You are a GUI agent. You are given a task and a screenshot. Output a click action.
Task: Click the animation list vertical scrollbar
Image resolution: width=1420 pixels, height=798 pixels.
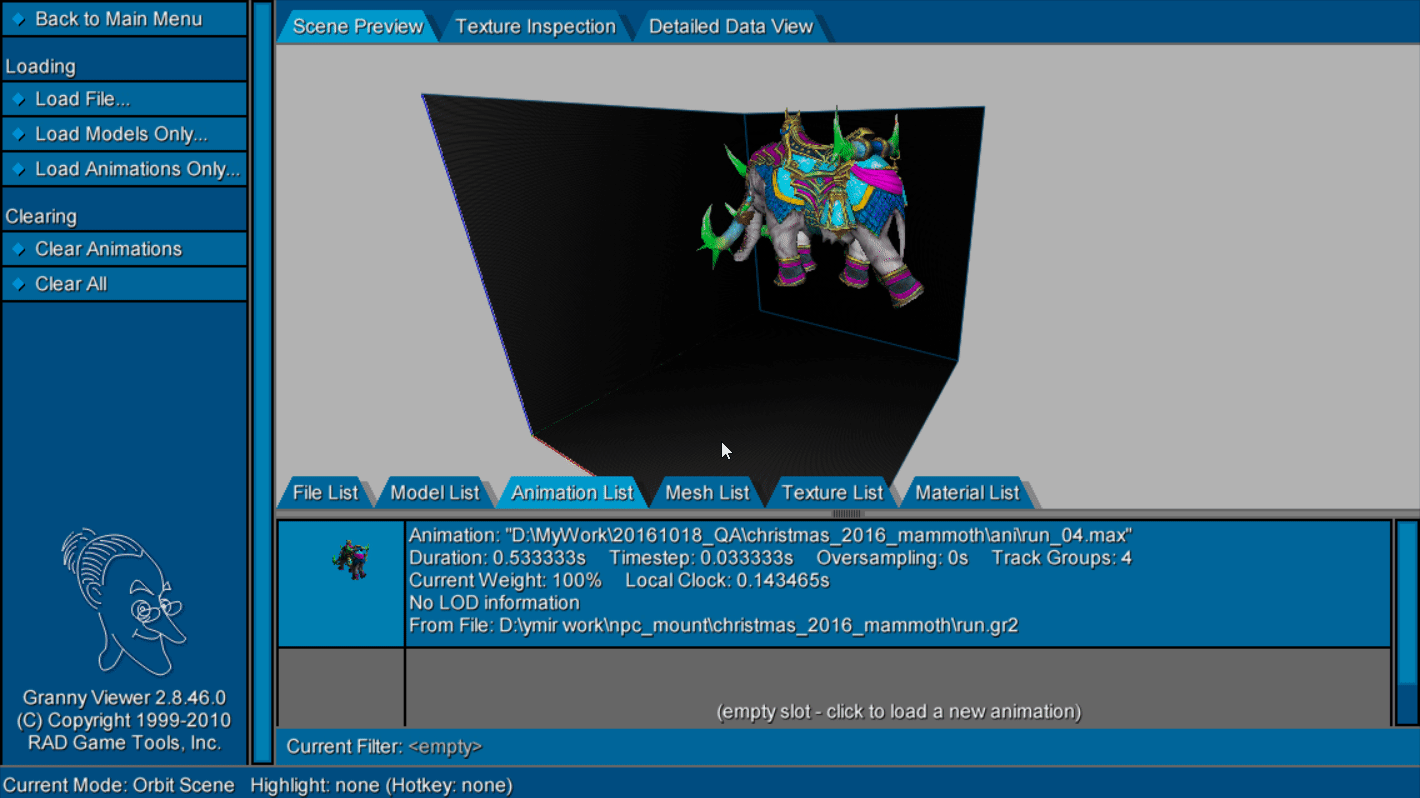coord(1406,622)
